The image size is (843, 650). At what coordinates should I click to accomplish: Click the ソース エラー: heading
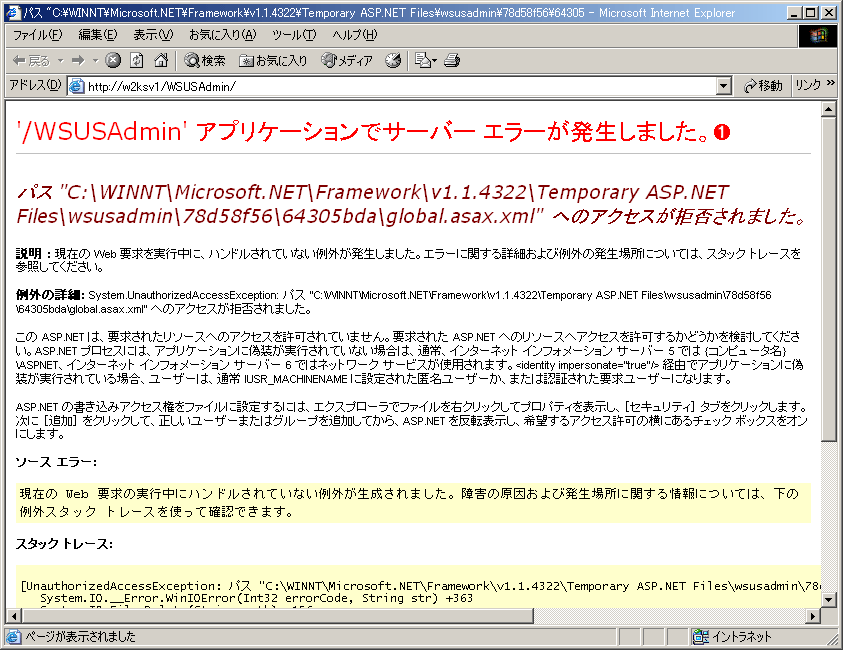coord(56,462)
